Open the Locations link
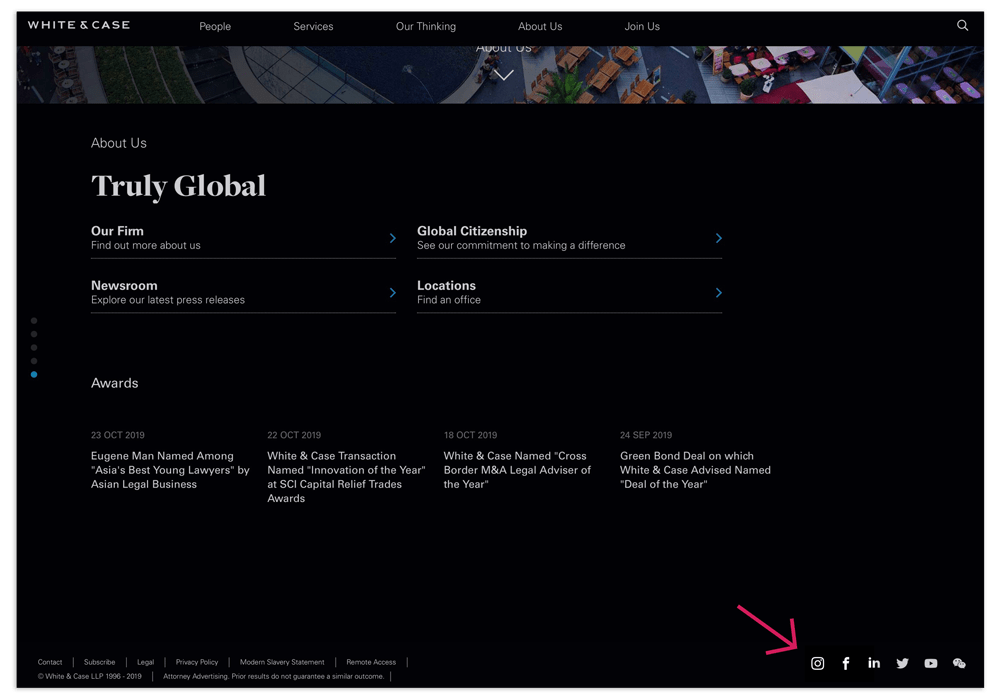1000x699 pixels. [x=569, y=293]
